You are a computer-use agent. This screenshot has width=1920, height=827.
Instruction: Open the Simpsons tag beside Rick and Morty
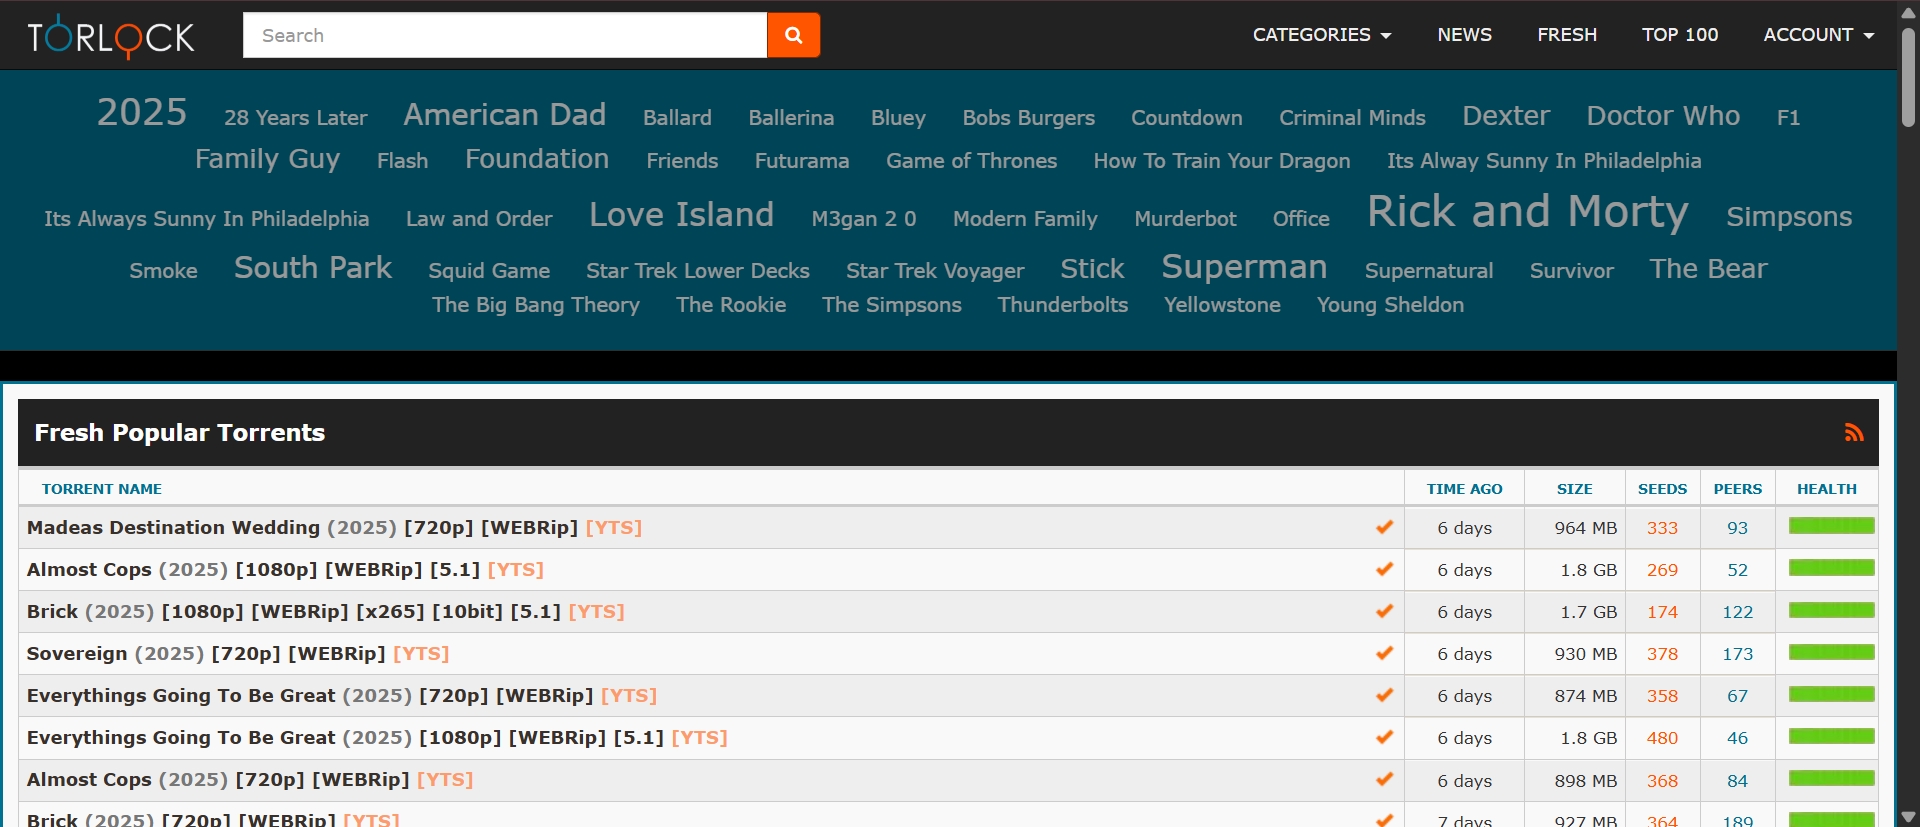[x=1789, y=216]
